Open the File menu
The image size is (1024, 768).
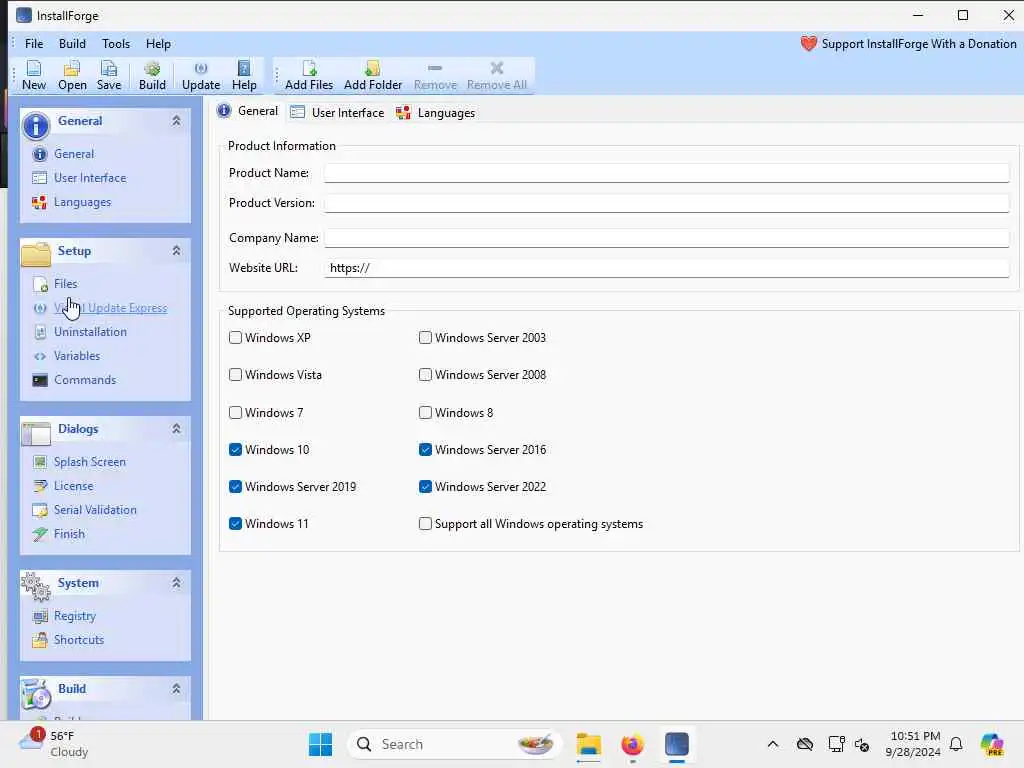pyautogui.click(x=34, y=44)
